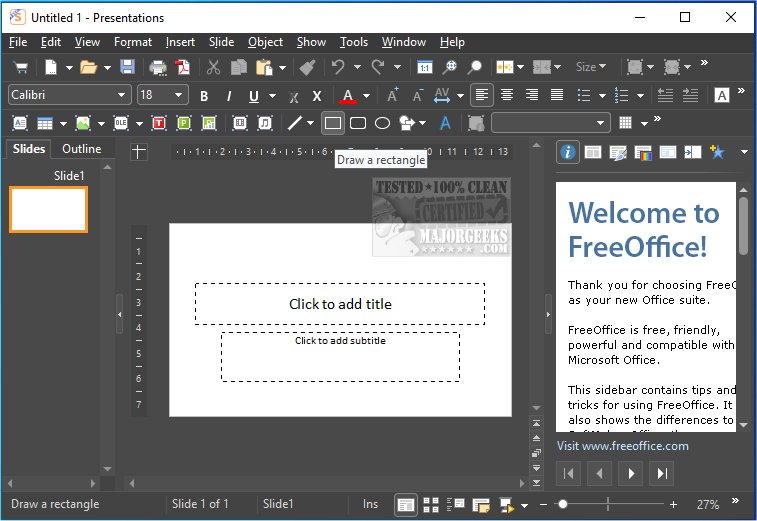Click the actual size 1:1 zoom icon
Image resolution: width=757 pixels, height=521 pixels.
point(424,67)
